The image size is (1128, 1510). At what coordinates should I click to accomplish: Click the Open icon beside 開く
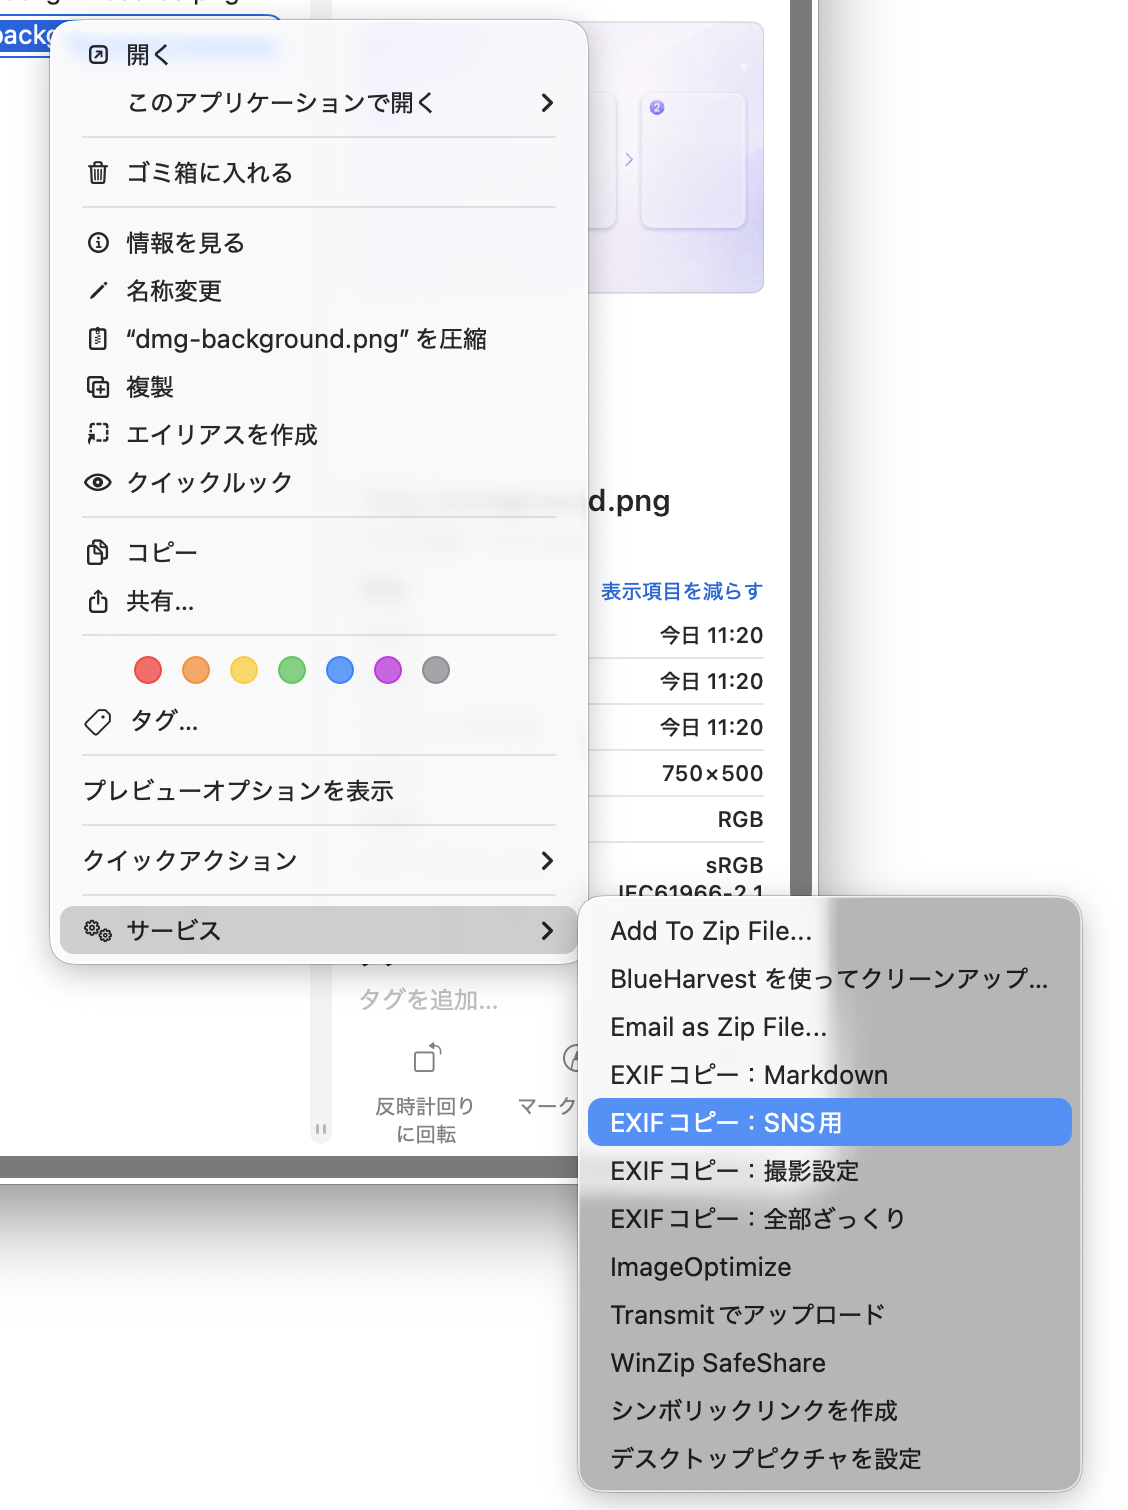click(x=98, y=55)
